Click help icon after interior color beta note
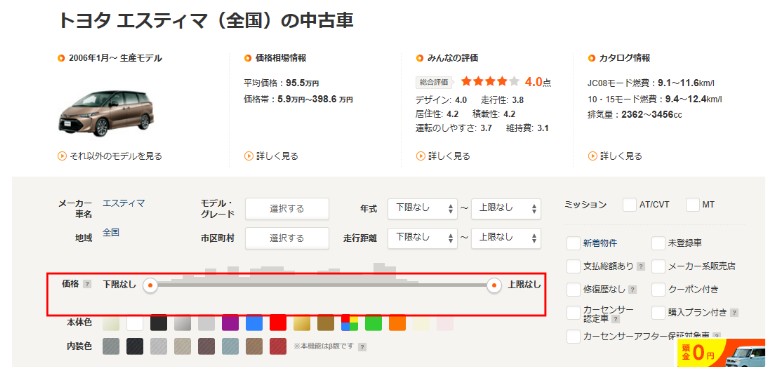This screenshot has width=779, height=378. click(362, 347)
